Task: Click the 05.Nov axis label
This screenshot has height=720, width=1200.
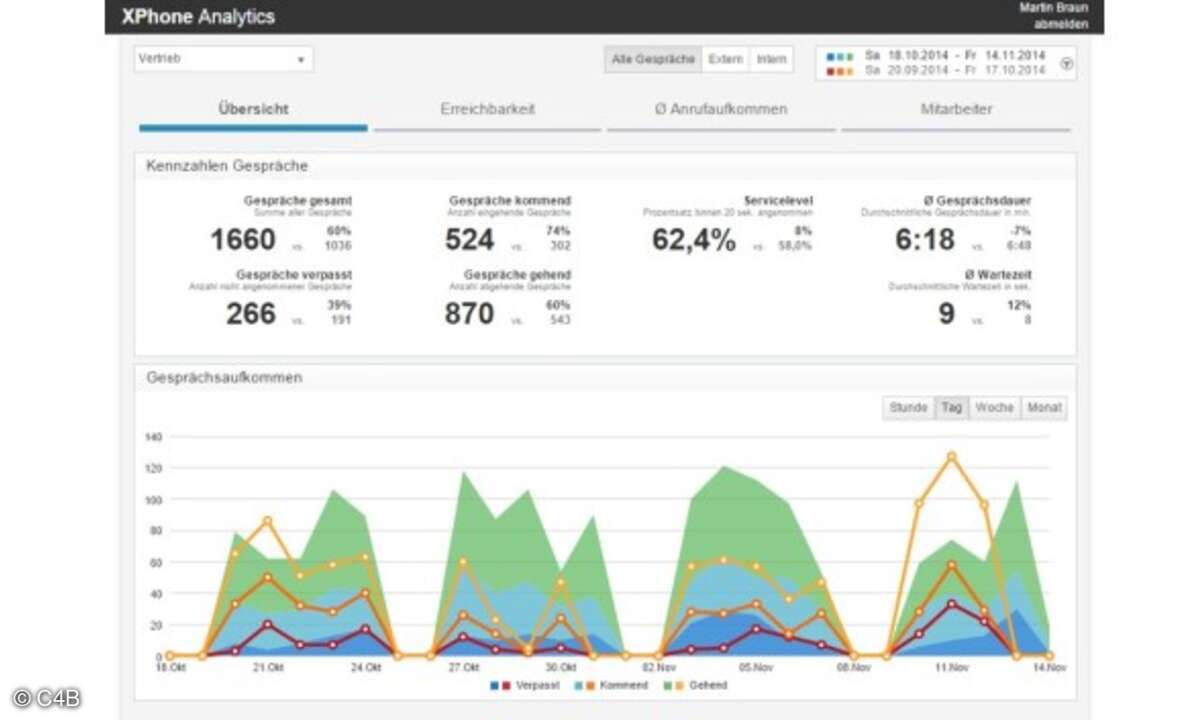Action: click(x=756, y=666)
